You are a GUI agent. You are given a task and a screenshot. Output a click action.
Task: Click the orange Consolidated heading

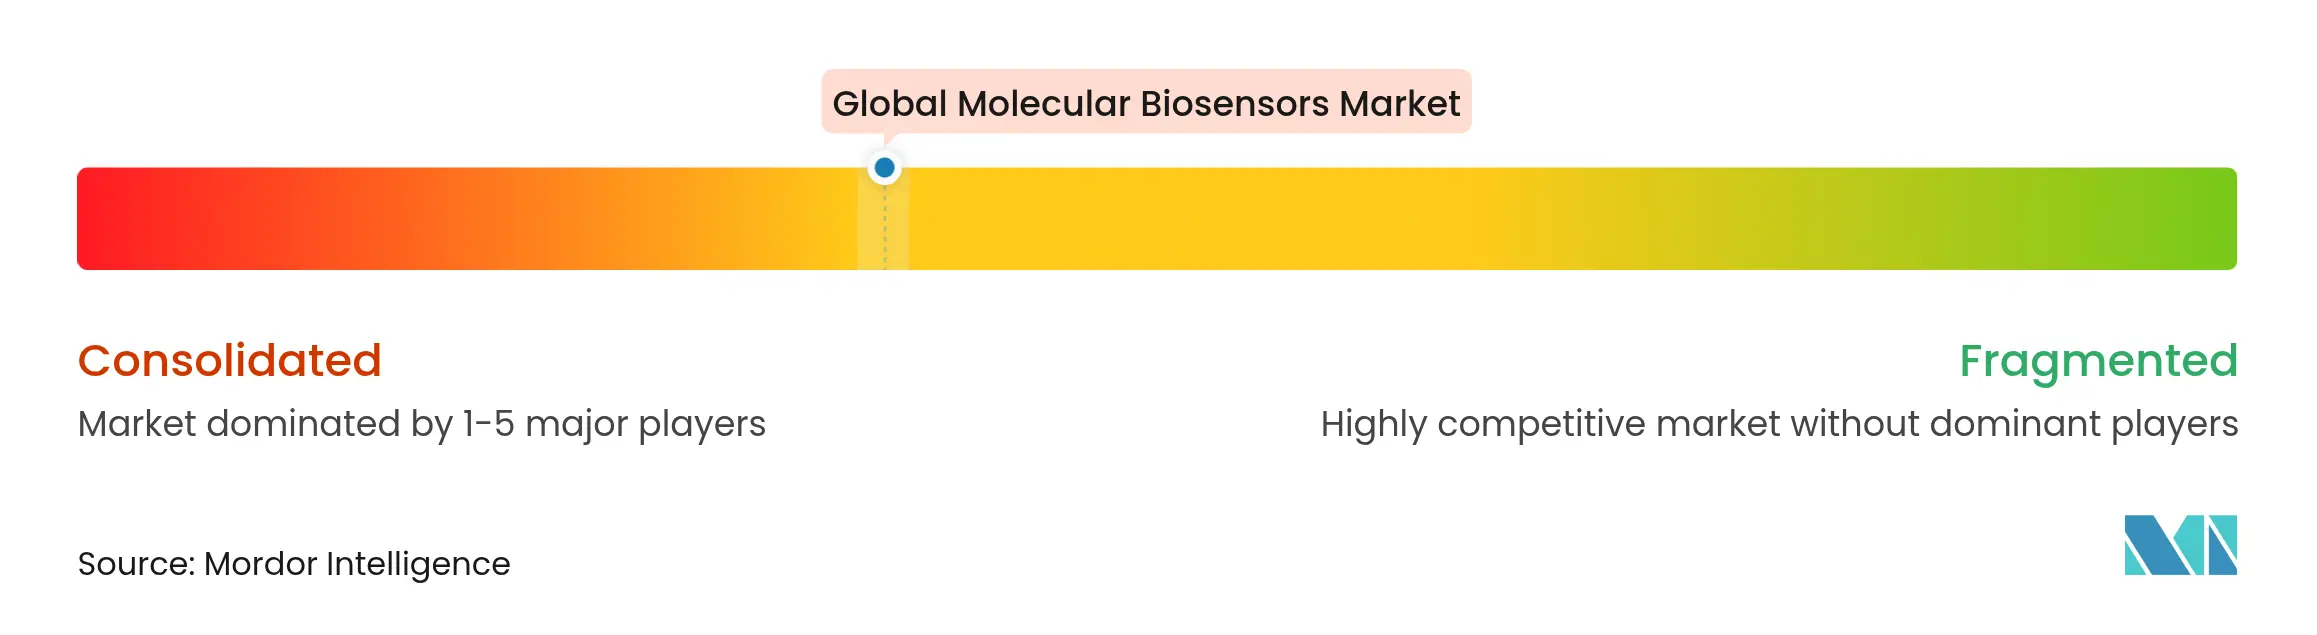tap(230, 361)
